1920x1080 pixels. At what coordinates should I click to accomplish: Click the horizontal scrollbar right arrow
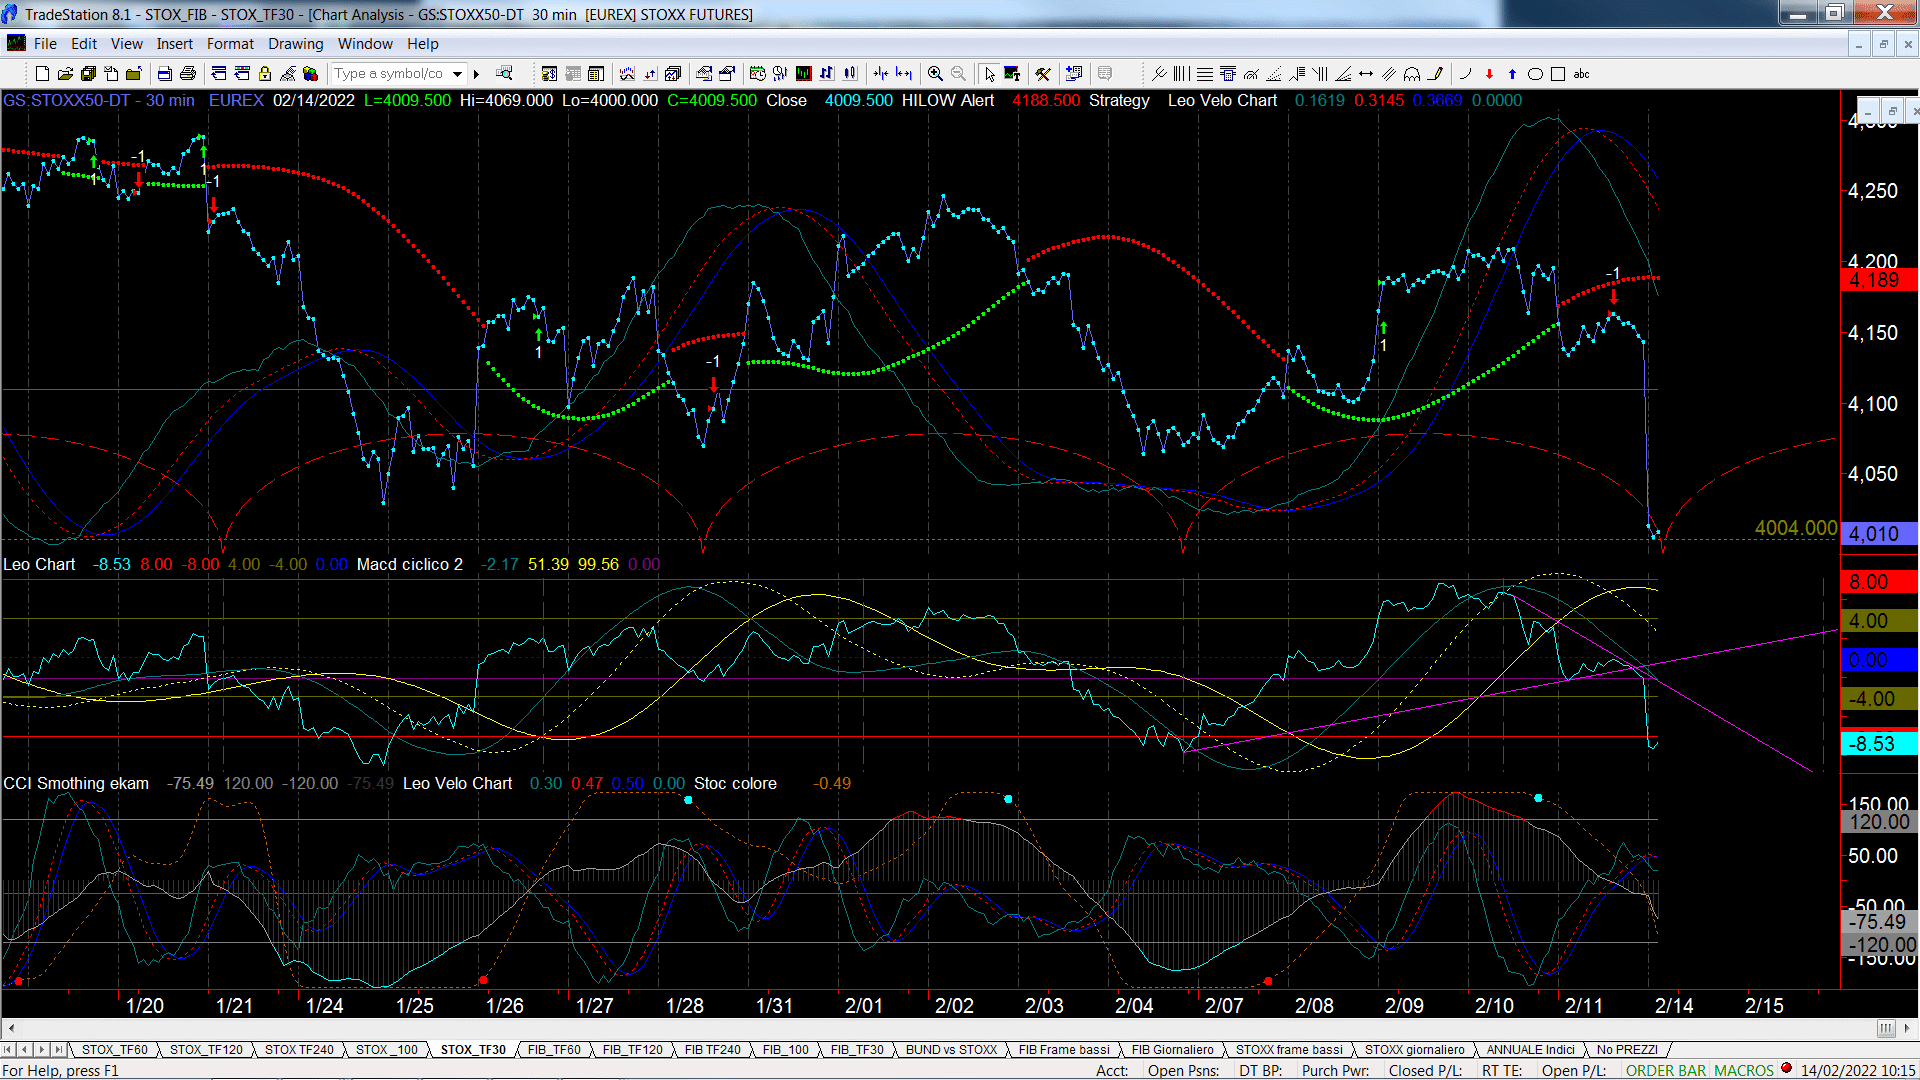click(x=1907, y=1028)
